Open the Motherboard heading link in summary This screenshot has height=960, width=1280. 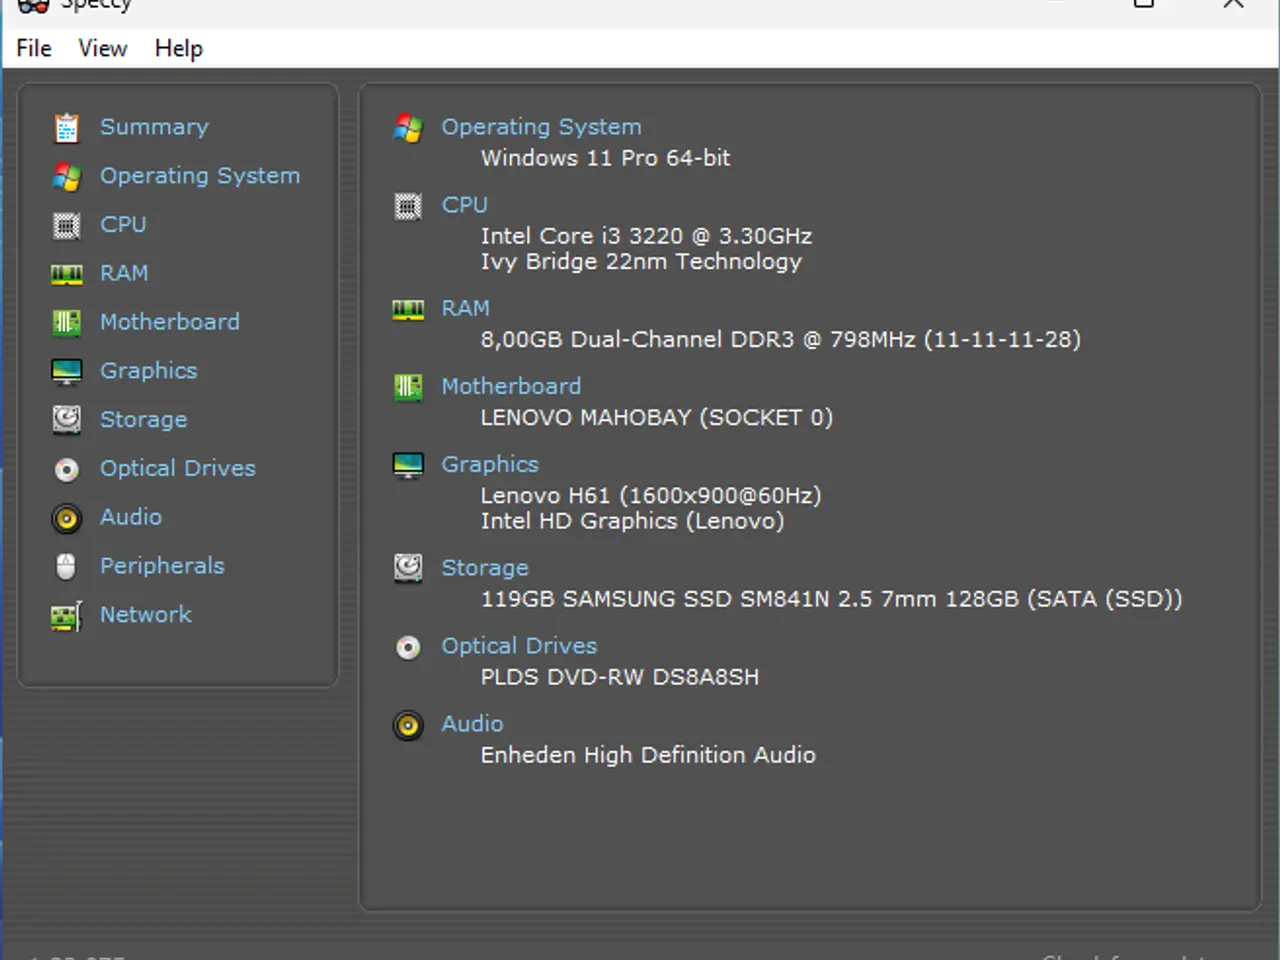(x=512, y=386)
